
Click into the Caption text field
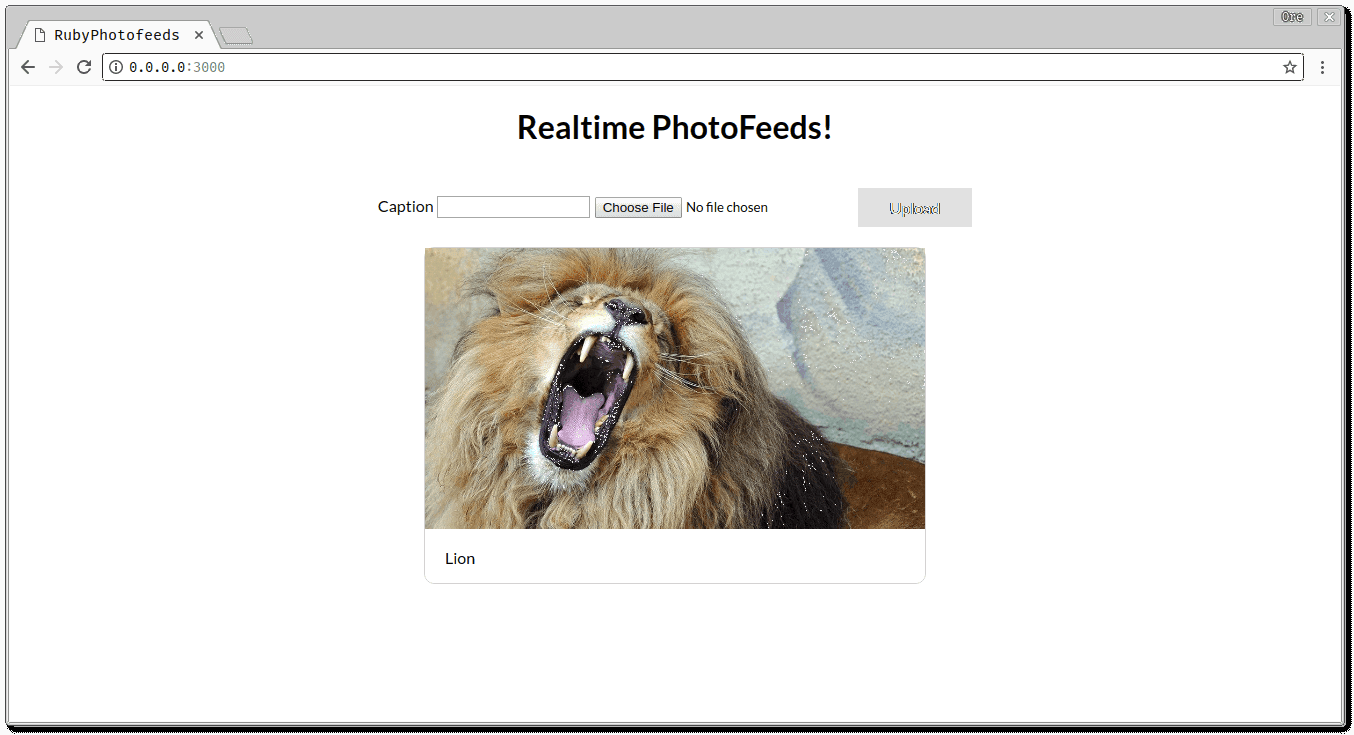[x=513, y=207]
